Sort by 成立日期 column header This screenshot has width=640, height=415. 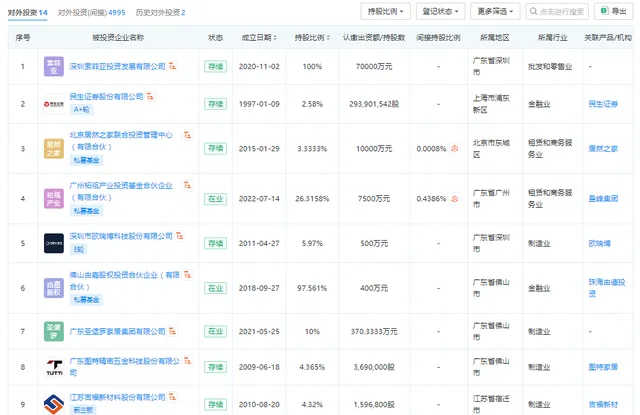click(x=256, y=37)
